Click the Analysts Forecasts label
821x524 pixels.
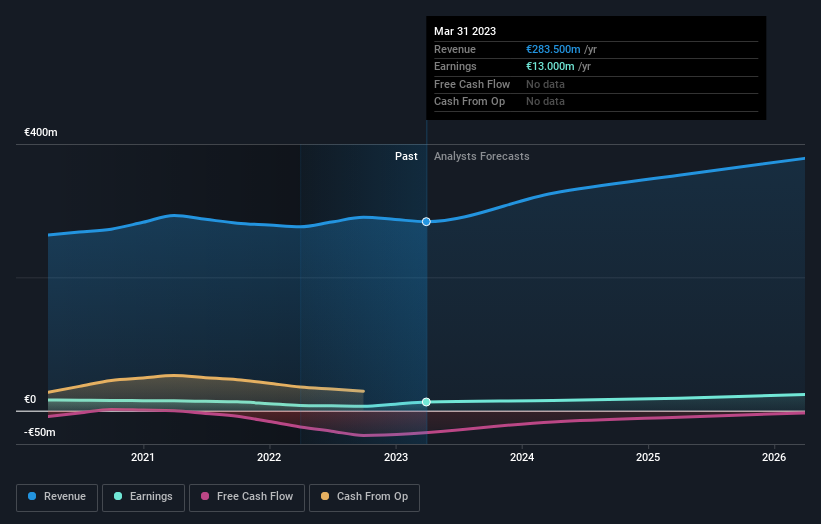482,157
